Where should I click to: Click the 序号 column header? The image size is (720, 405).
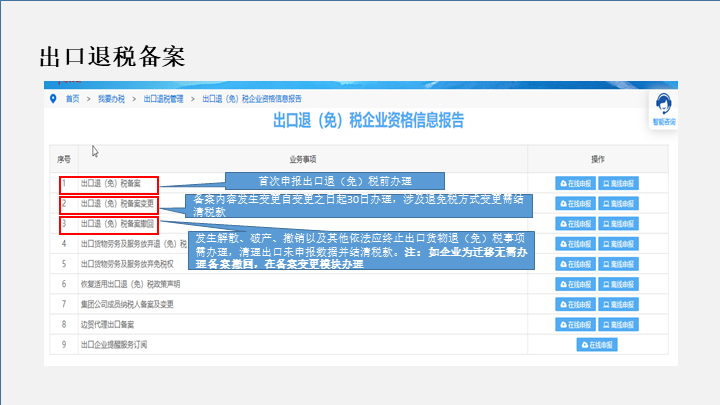point(64,159)
